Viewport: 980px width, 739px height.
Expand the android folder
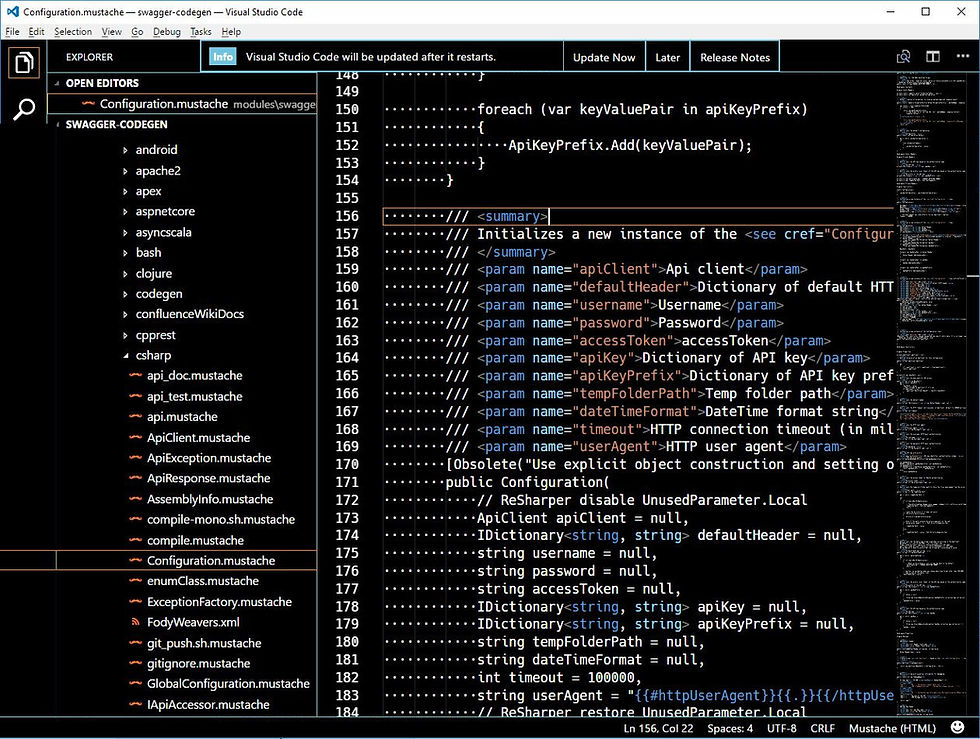point(125,150)
